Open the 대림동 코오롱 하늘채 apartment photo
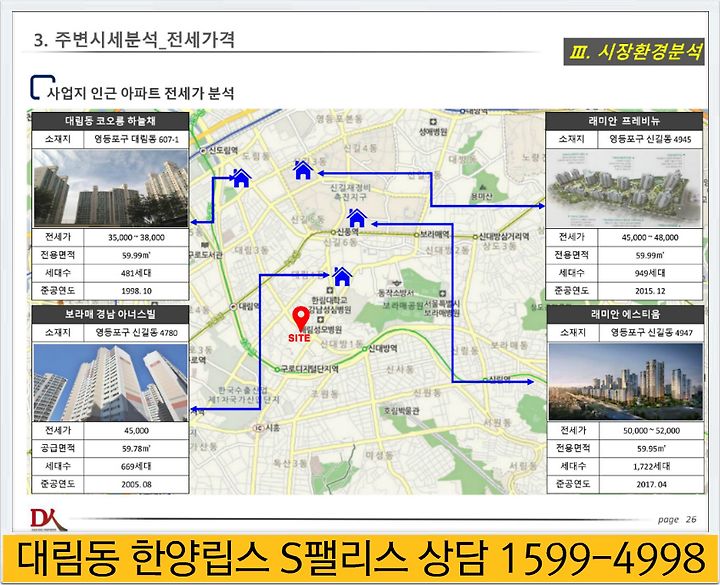720x585 pixels. tap(110, 188)
